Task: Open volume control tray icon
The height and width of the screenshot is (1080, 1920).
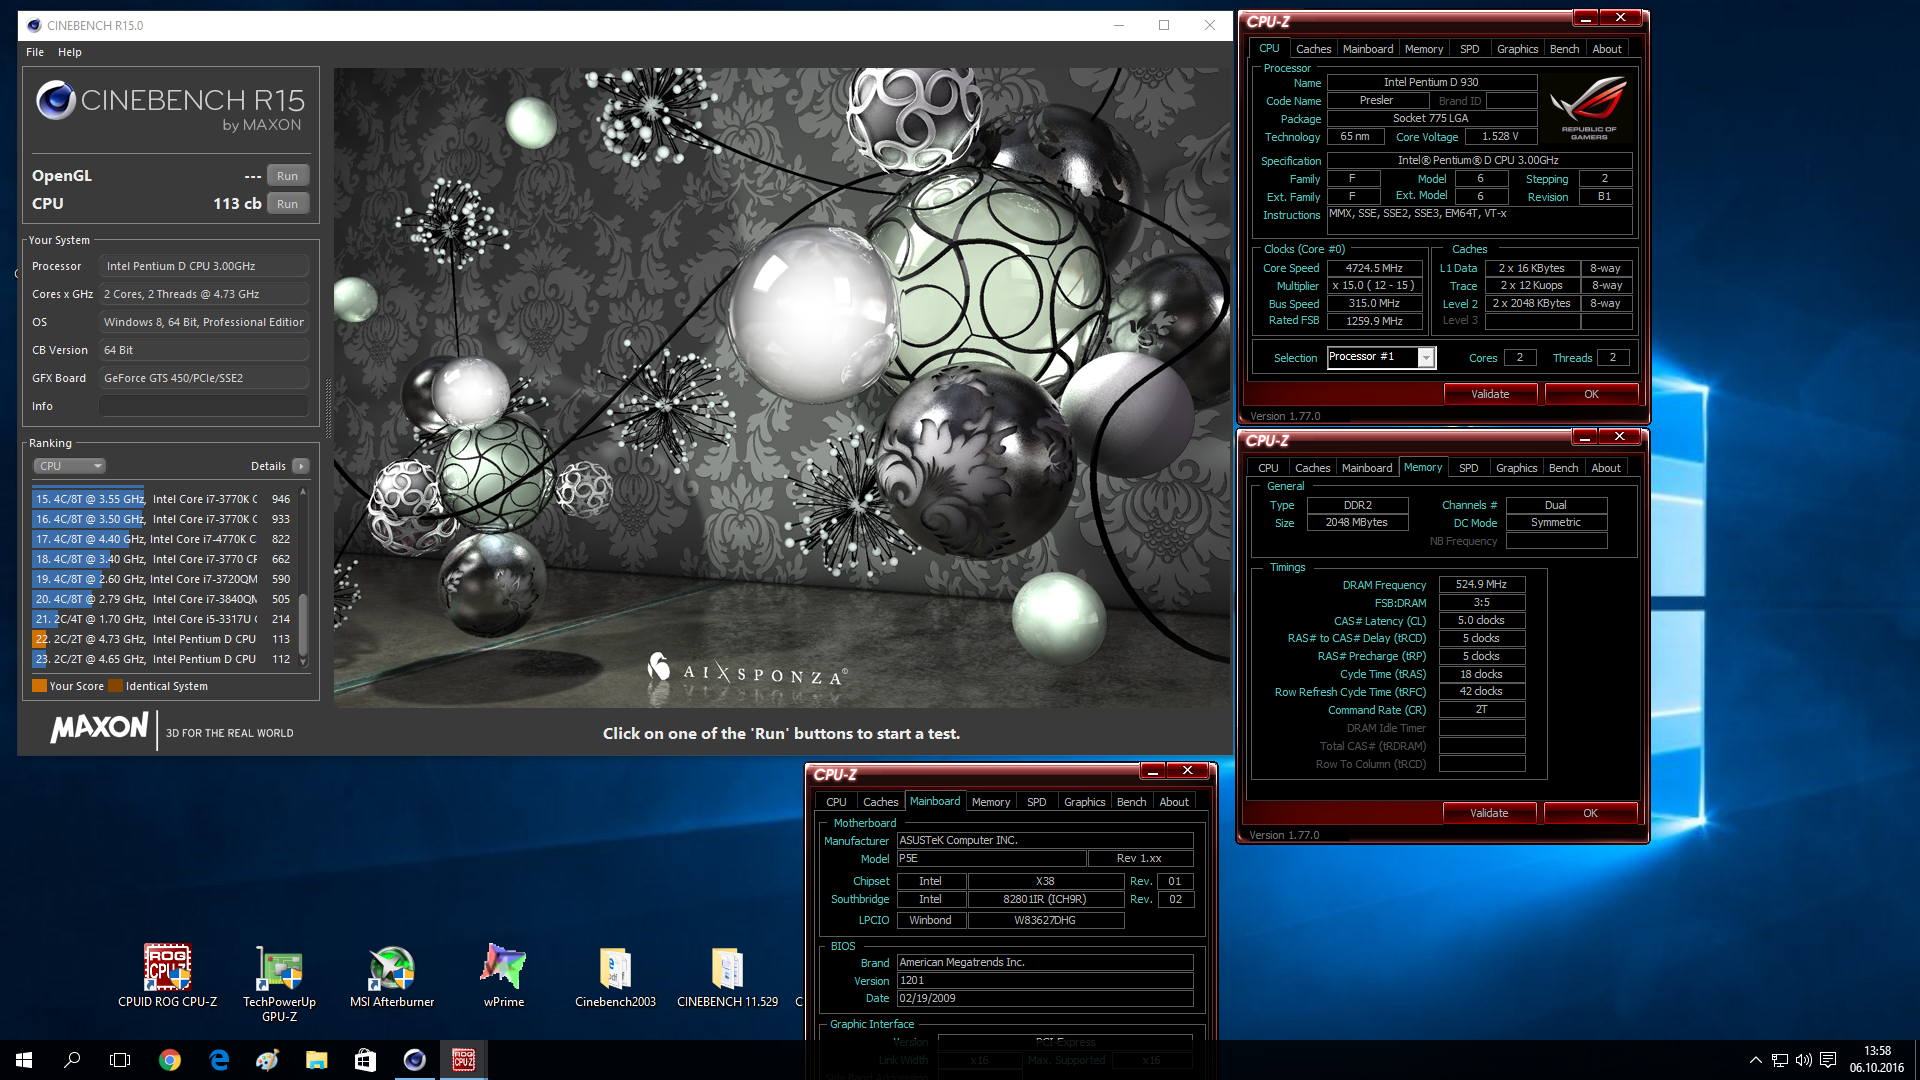Action: pyautogui.click(x=1804, y=1060)
